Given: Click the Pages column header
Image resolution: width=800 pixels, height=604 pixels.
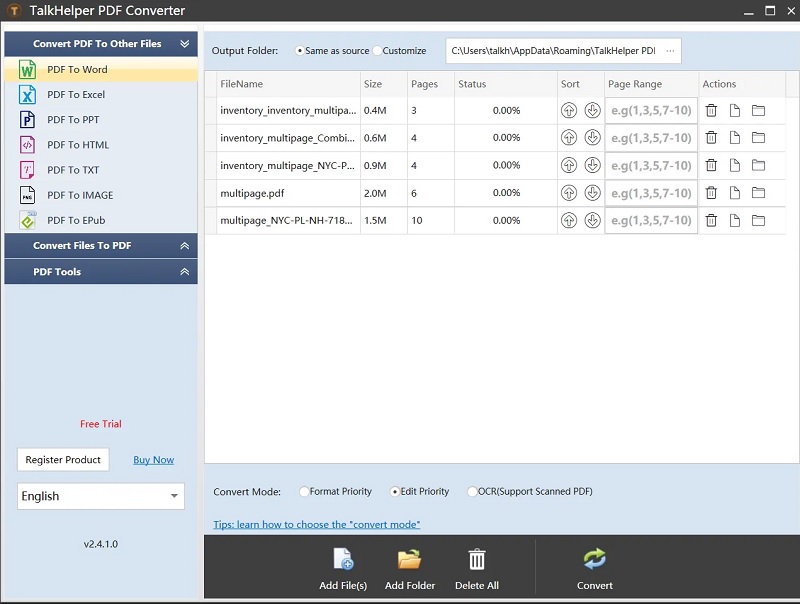Looking at the screenshot, I should click(x=431, y=84).
